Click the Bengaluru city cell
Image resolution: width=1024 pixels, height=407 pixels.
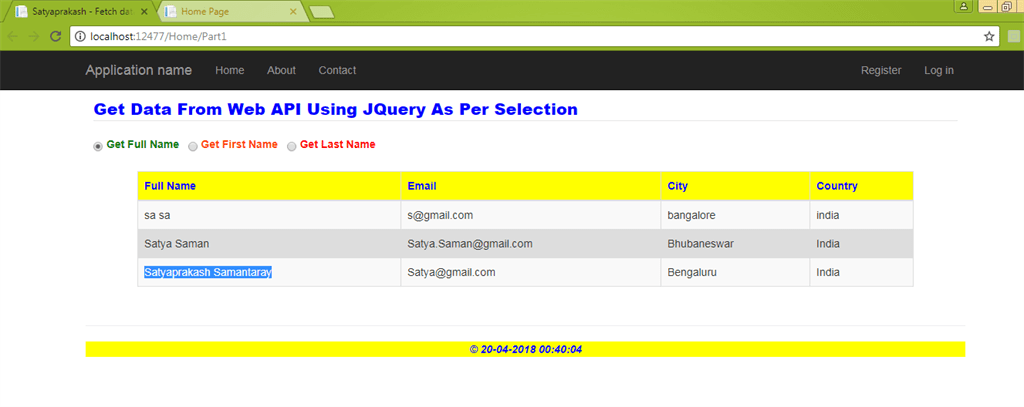tap(735, 272)
